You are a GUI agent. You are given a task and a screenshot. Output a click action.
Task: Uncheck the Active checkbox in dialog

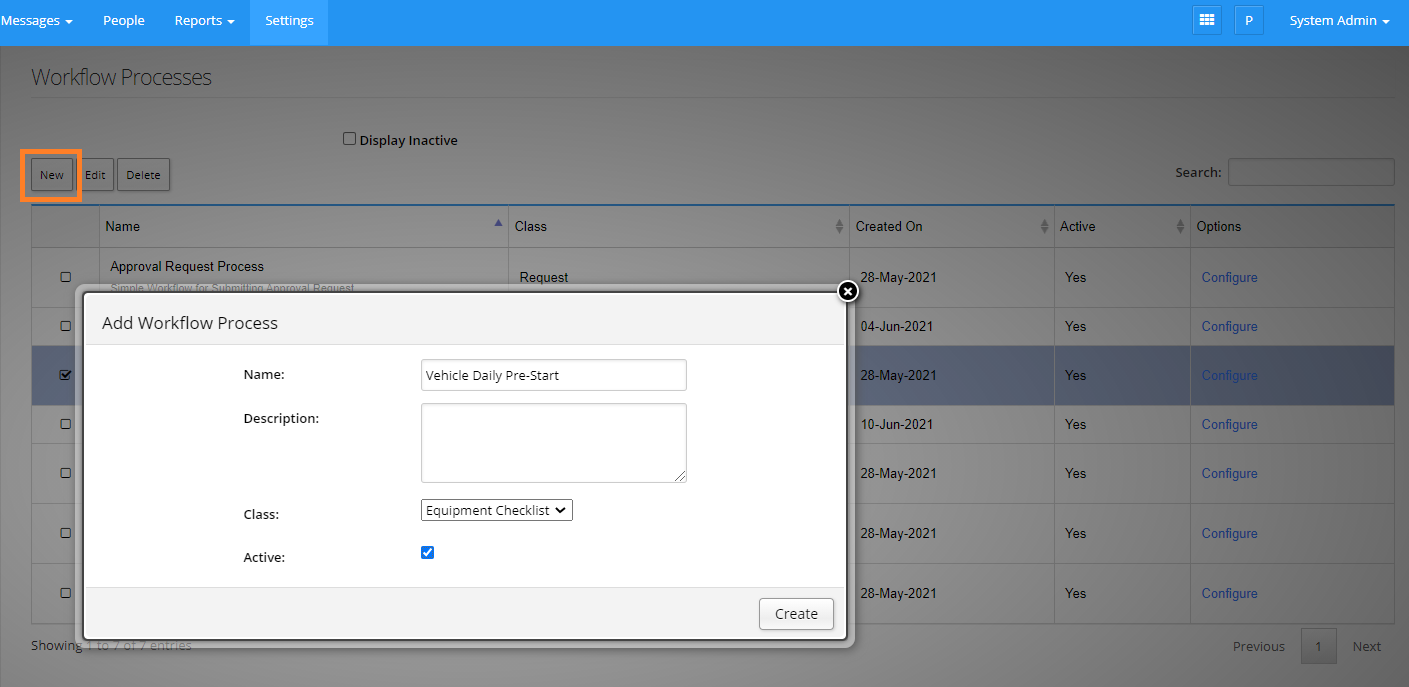click(x=428, y=552)
